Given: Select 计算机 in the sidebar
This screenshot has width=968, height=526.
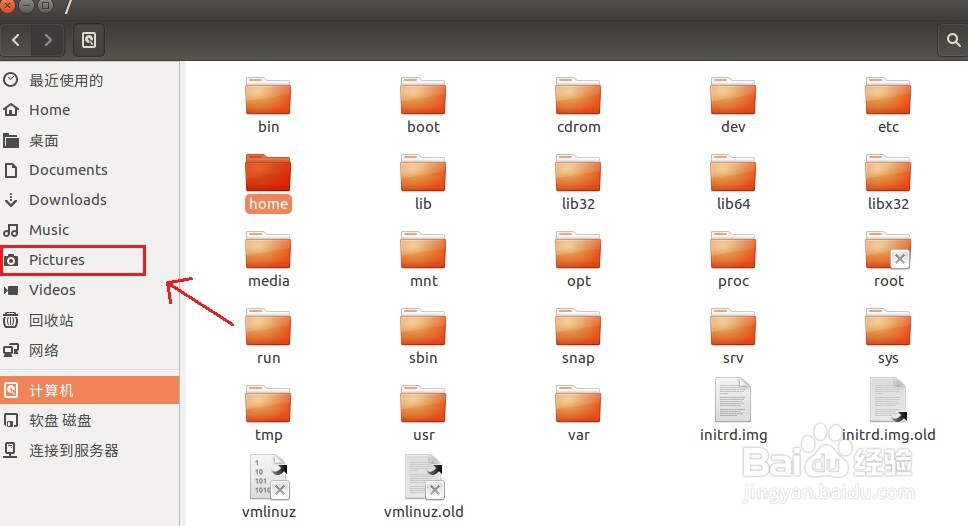Looking at the screenshot, I should point(90,390).
